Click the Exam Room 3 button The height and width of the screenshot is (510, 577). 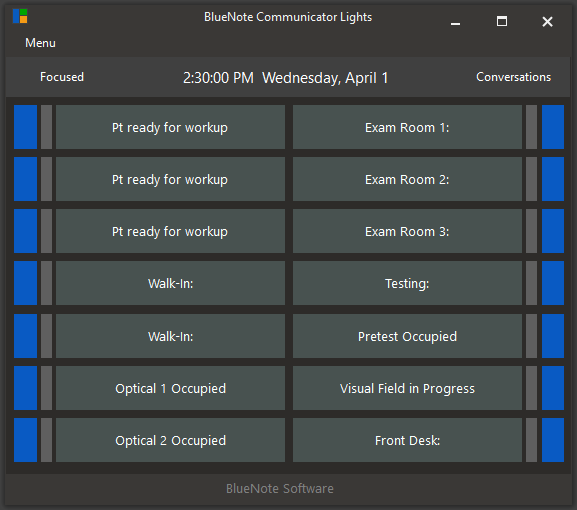[x=407, y=231]
